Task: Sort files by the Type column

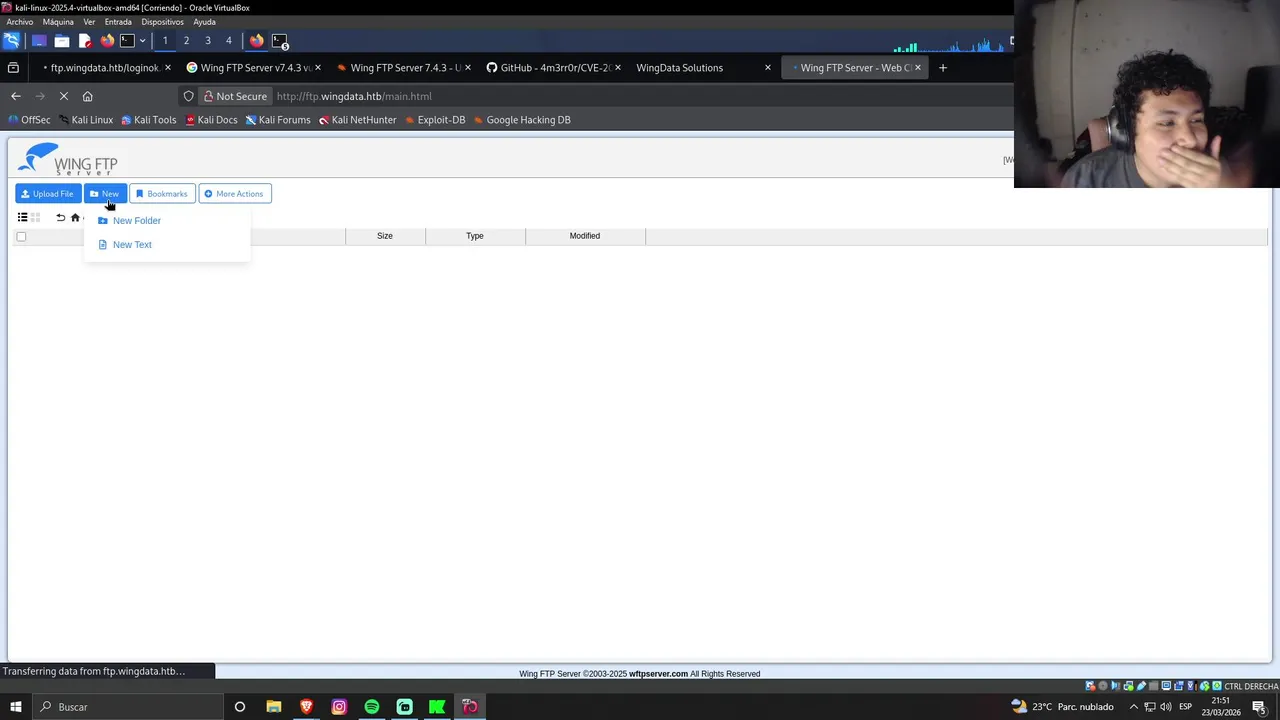Action: coord(475,236)
